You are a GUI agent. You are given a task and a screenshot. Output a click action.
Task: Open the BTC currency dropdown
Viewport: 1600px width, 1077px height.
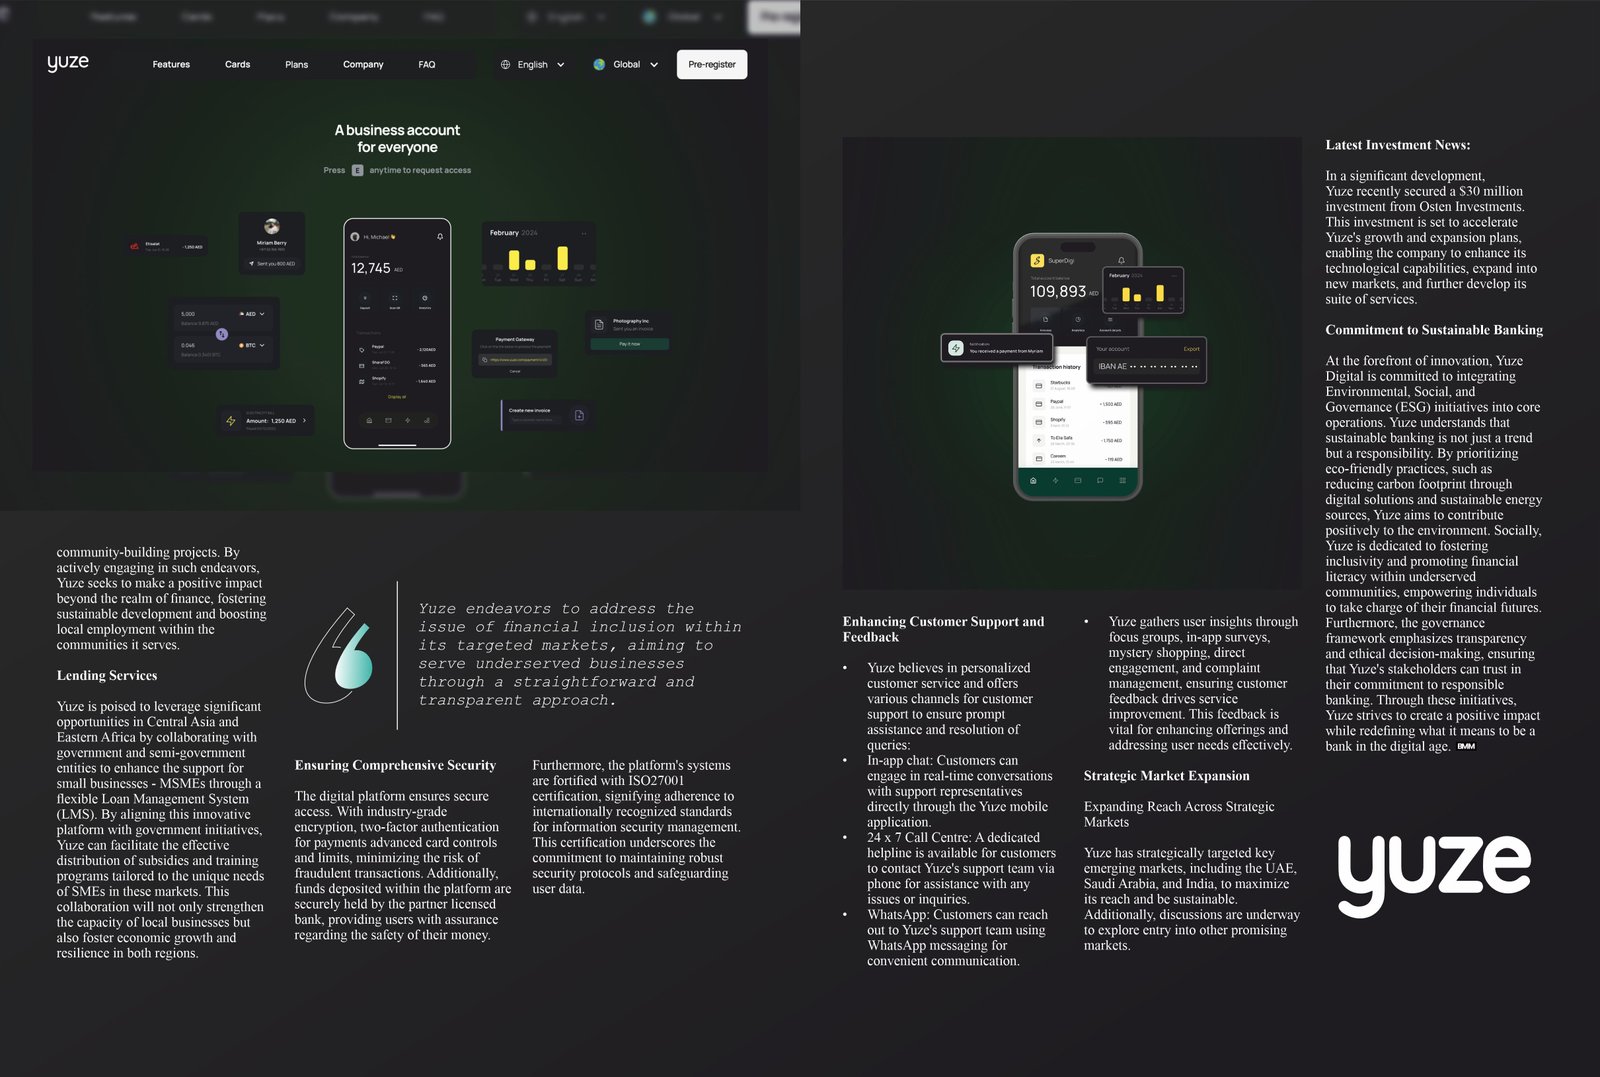(252, 345)
